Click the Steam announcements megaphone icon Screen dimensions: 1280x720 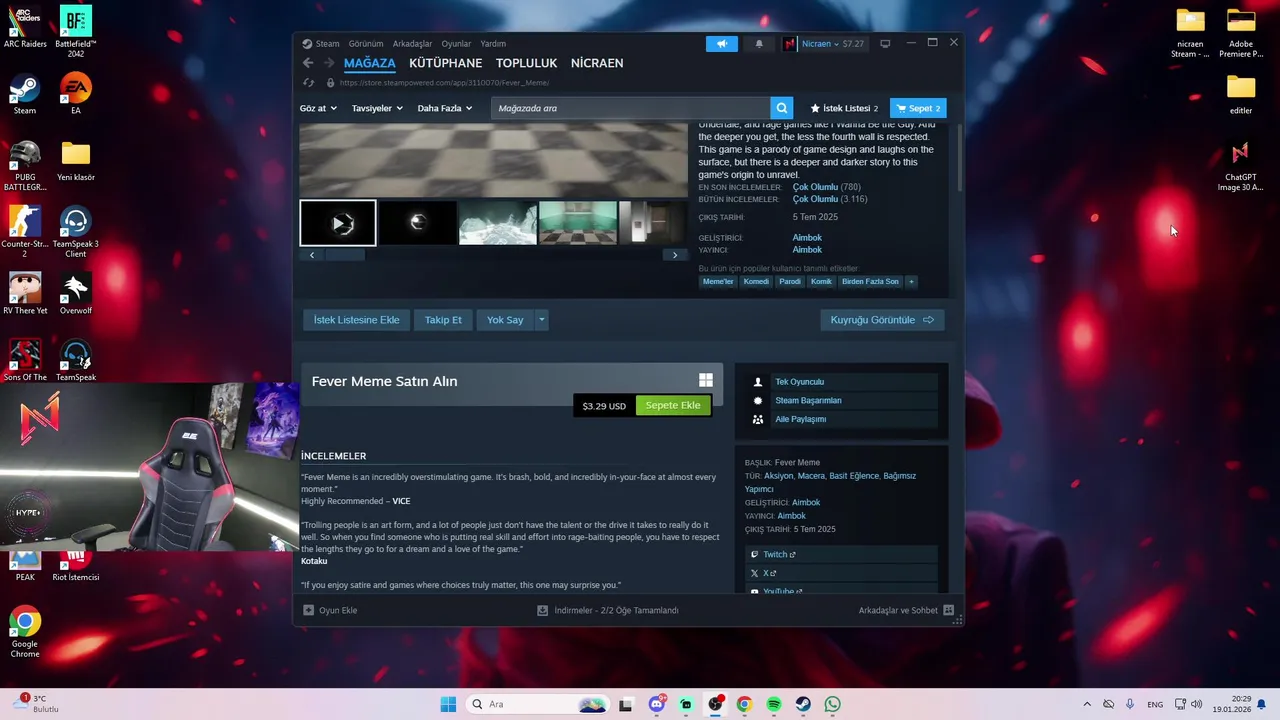pyautogui.click(x=721, y=44)
